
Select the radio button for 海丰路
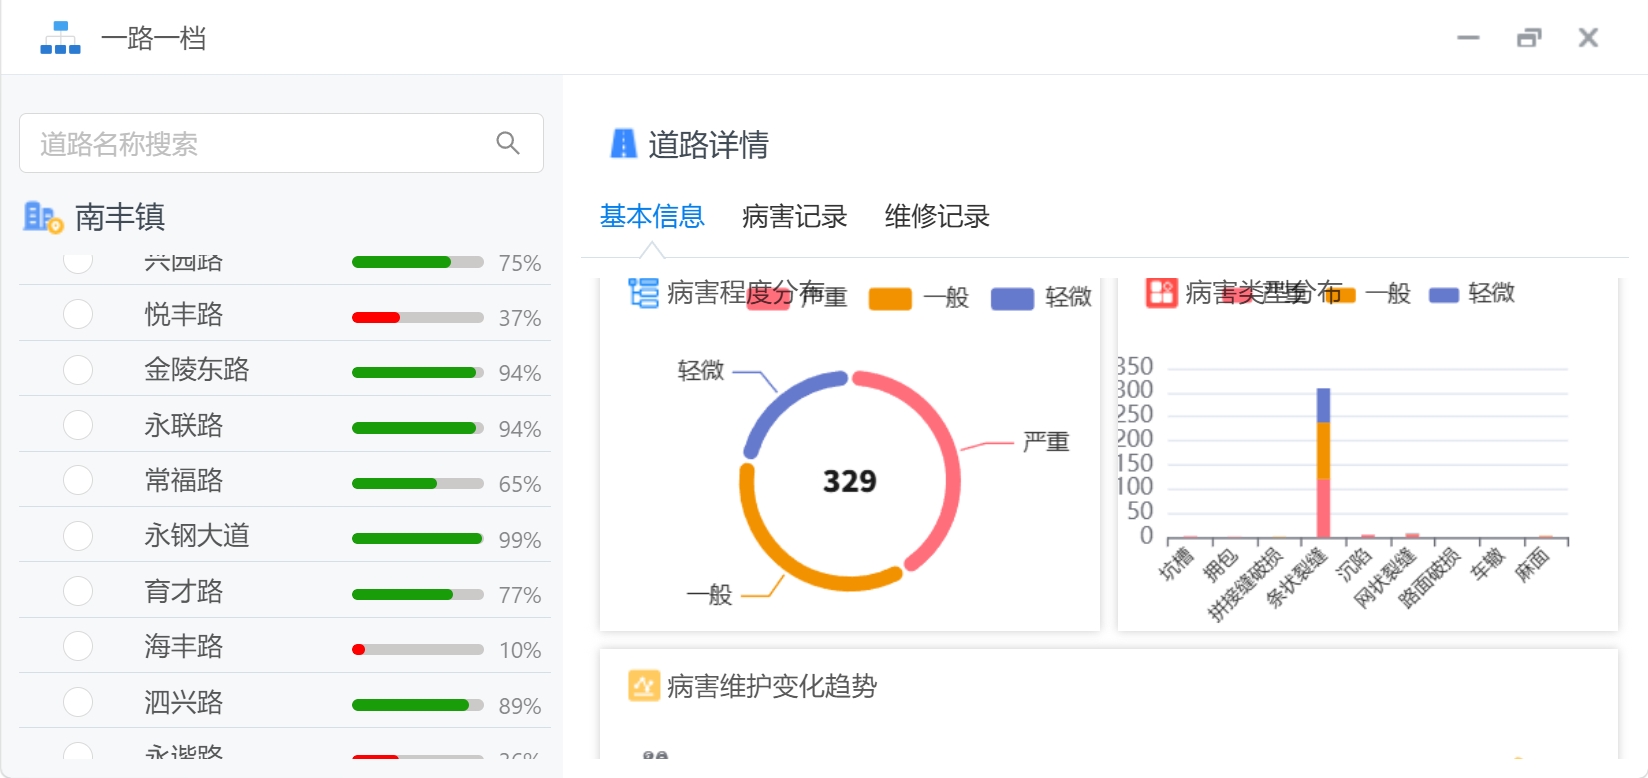point(78,646)
